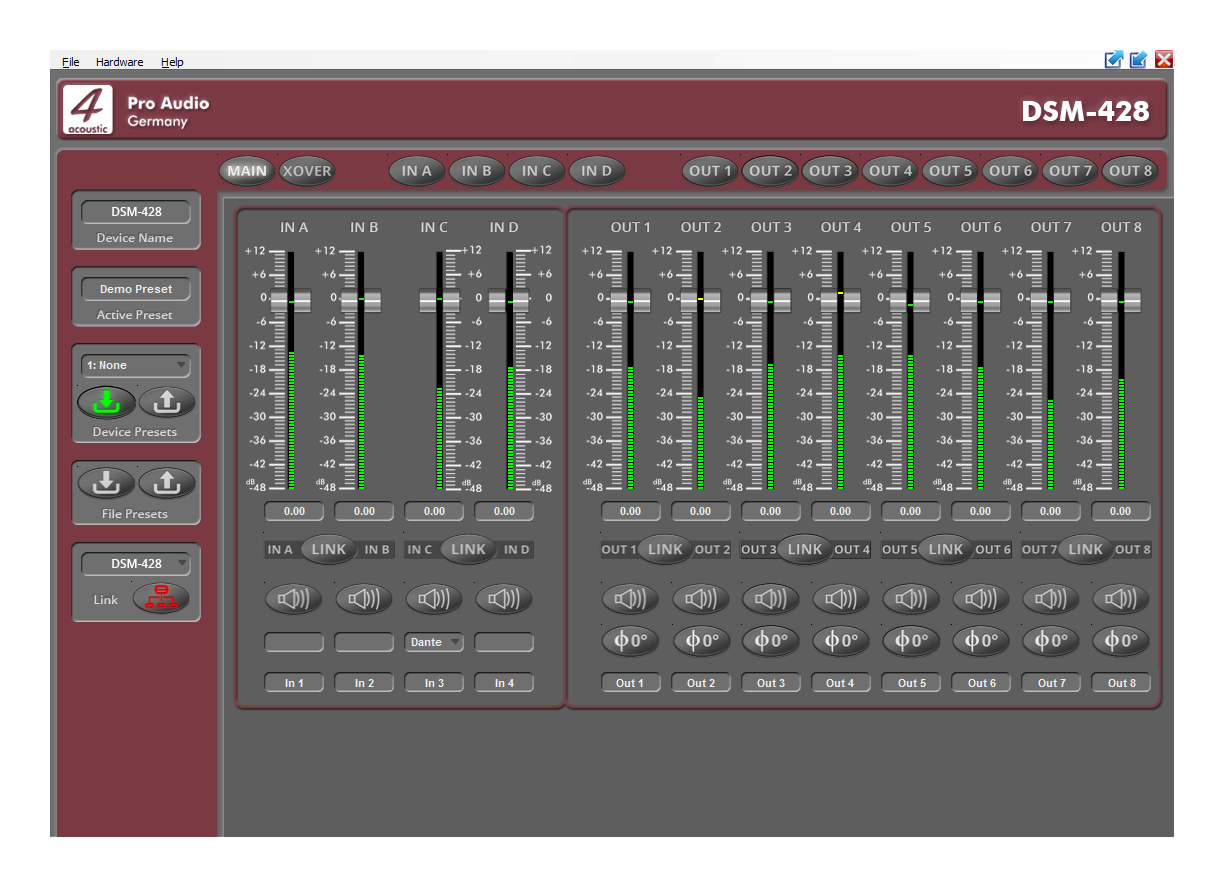Screen dimensions: 1225x888
Task: Click the OUT 8 fader handle
Action: 1121,300
